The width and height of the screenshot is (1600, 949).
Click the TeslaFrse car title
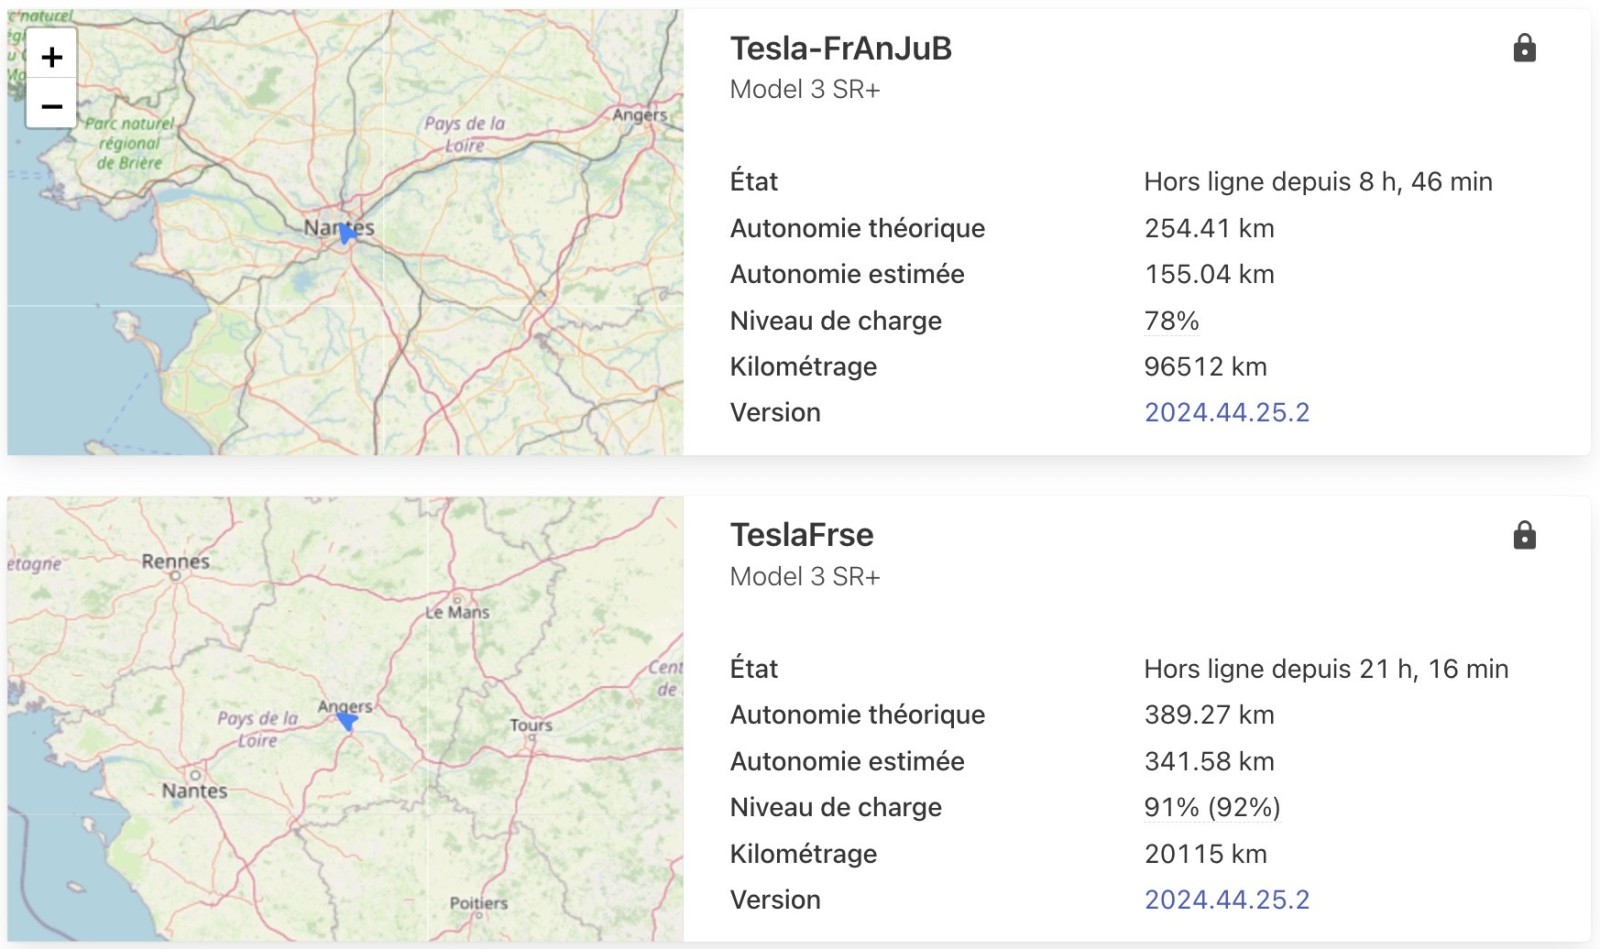802,535
